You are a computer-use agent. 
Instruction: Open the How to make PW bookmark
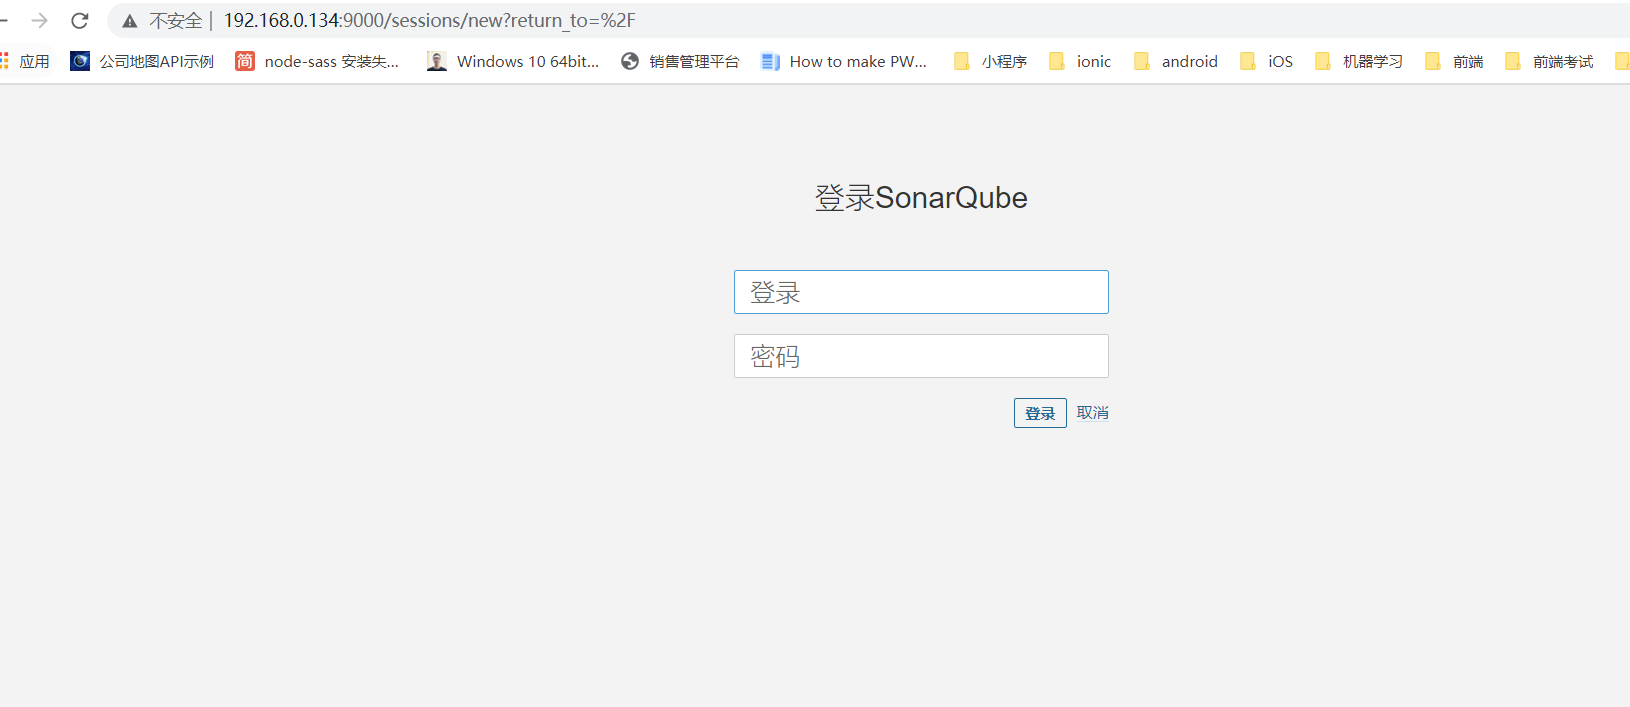click(844, 62)
